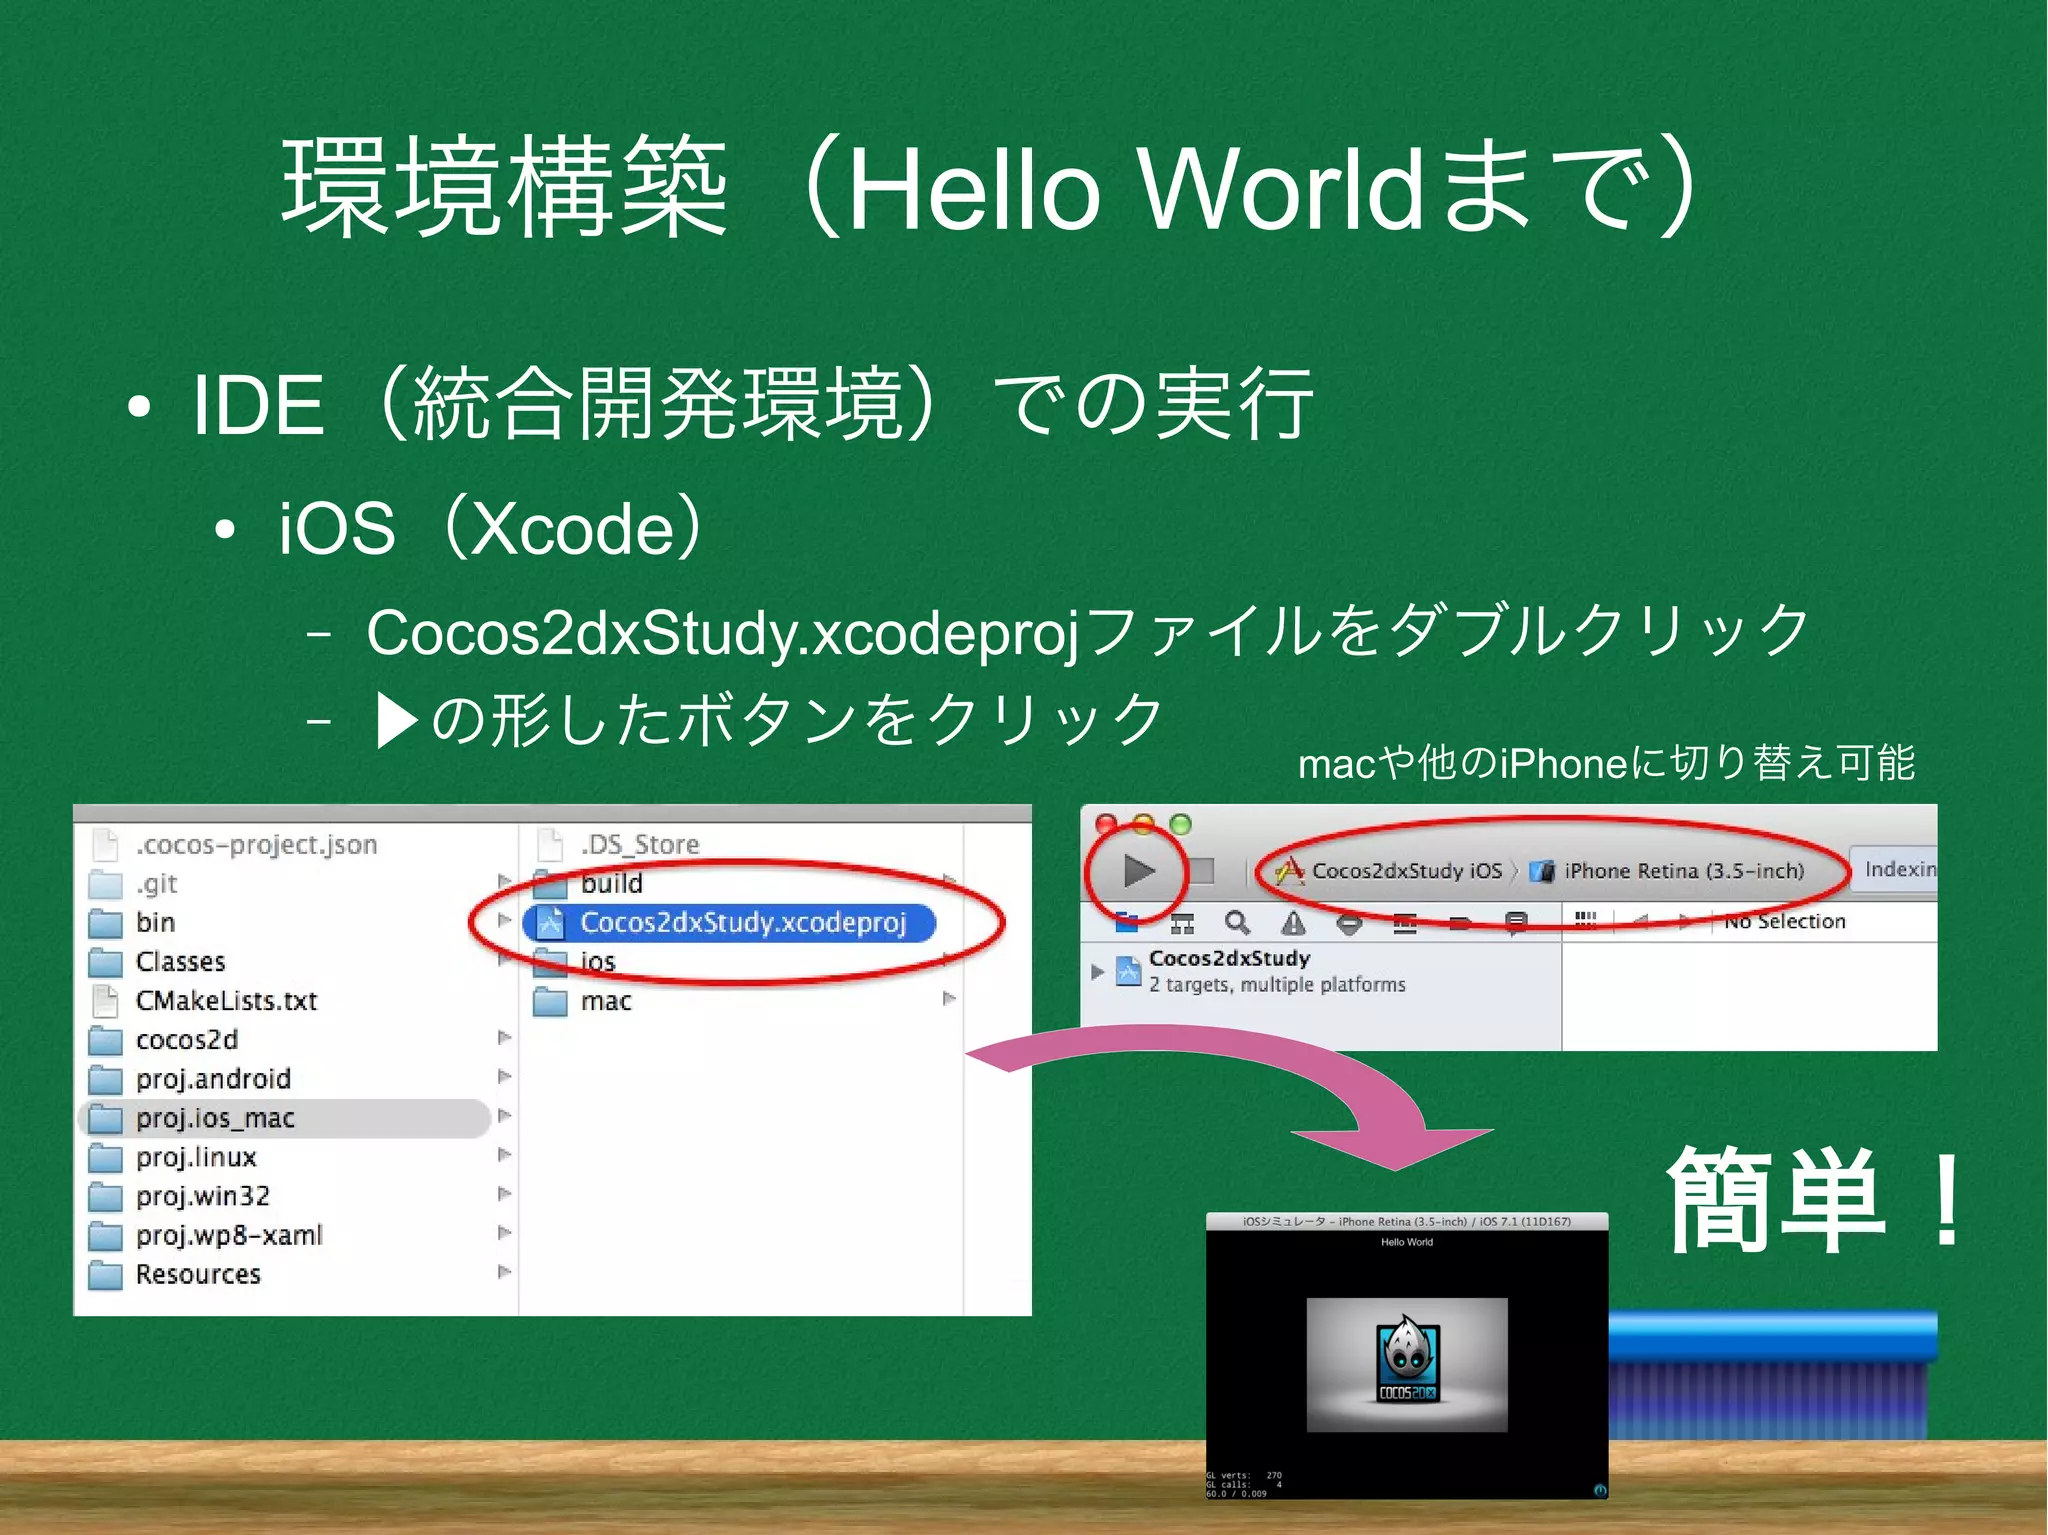Click the Xcode Run (play) button
Screen dimensions: 2048x1535
pyautogui.click(x=1139, y=871)
